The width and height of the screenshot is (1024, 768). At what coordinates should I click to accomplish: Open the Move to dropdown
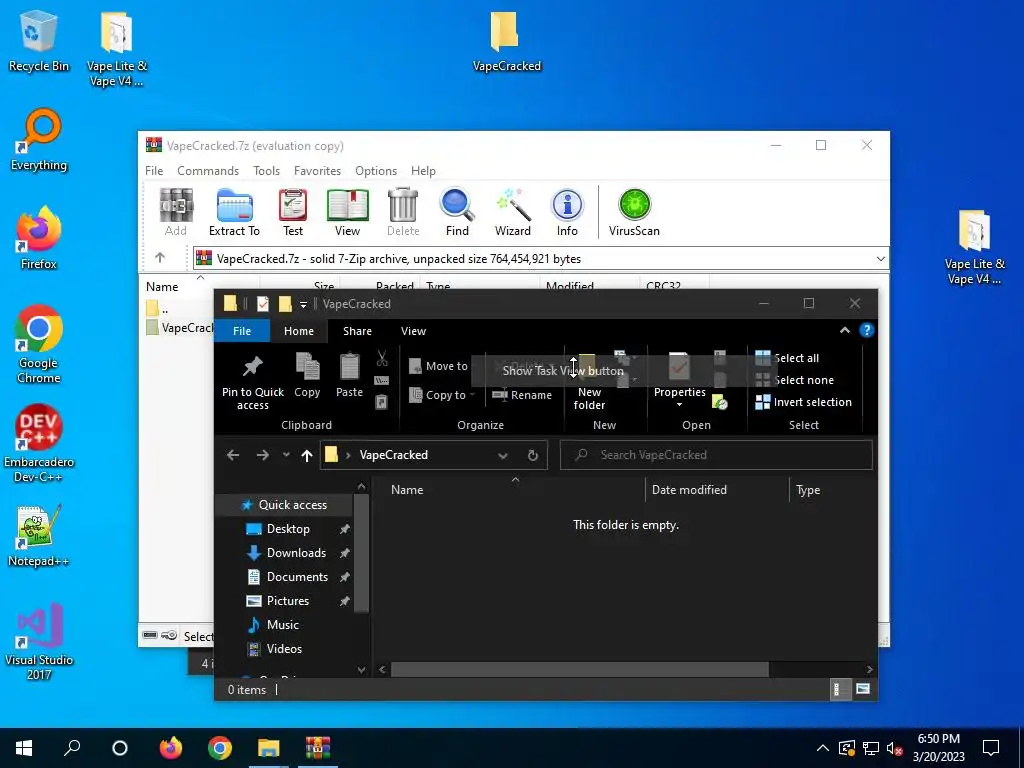pos(441,366)
